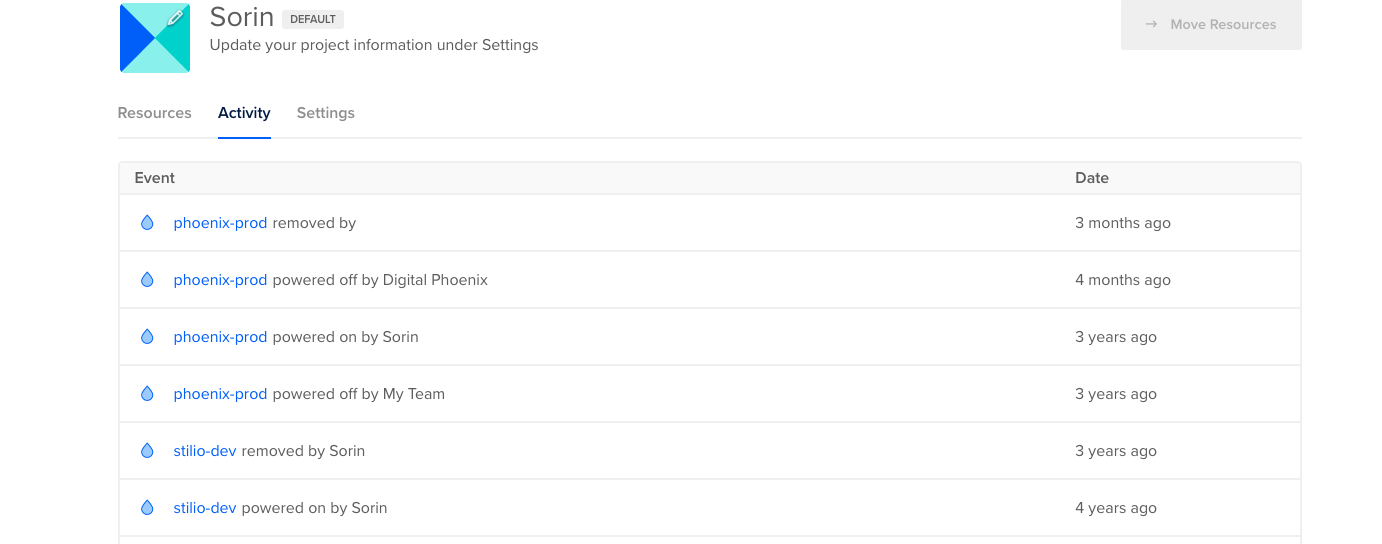Click droplet icon beside phoenix-prod removed event

click(x=147, y=223)
